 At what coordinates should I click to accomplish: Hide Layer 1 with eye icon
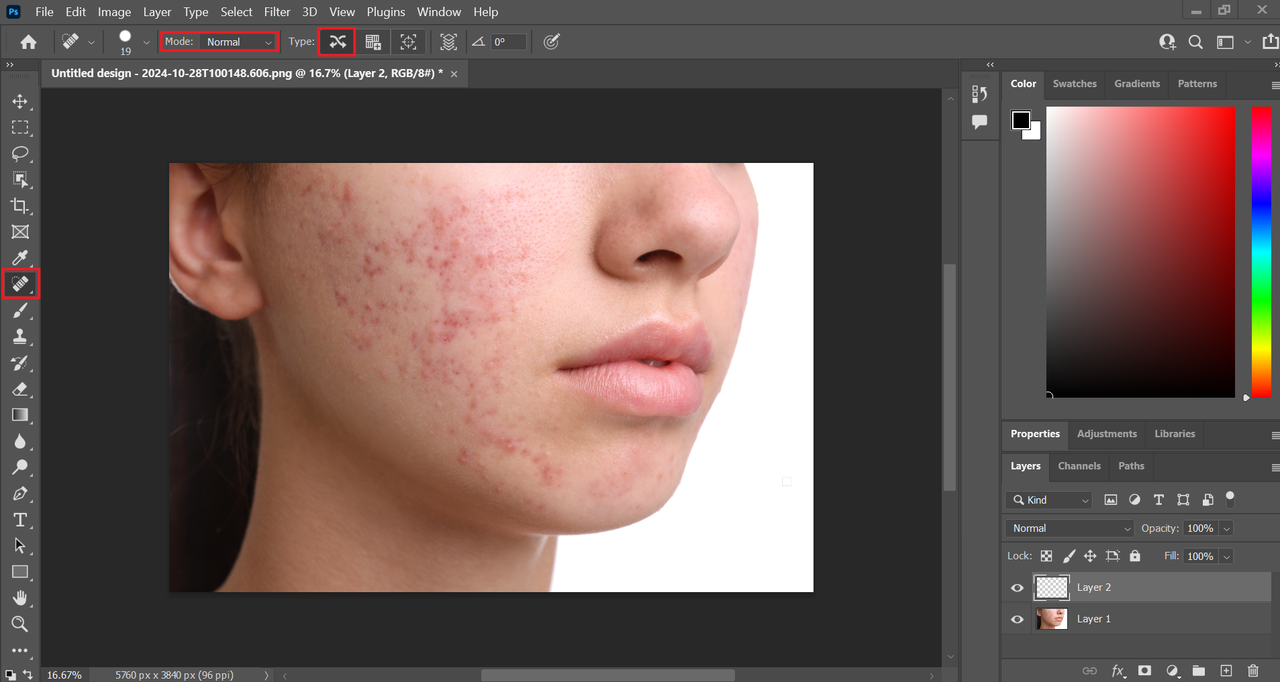point(1017,619)
